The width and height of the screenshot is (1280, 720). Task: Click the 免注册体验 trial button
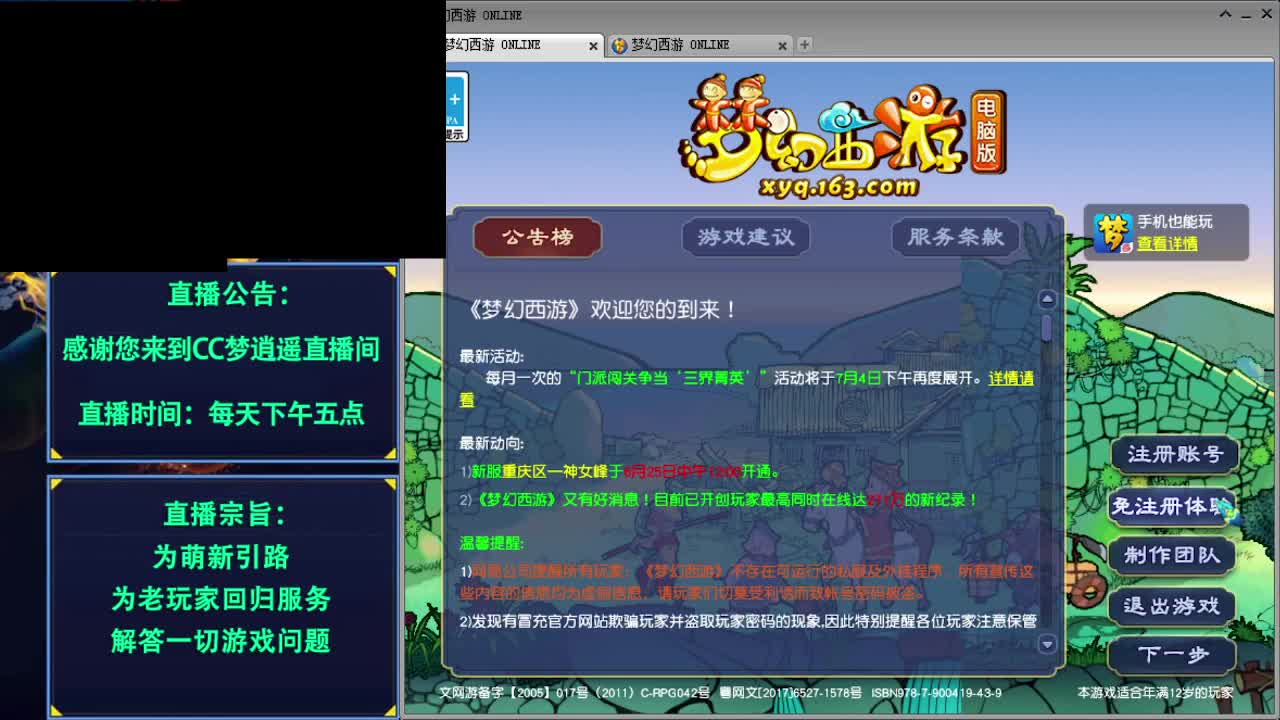pos(1171,506)
